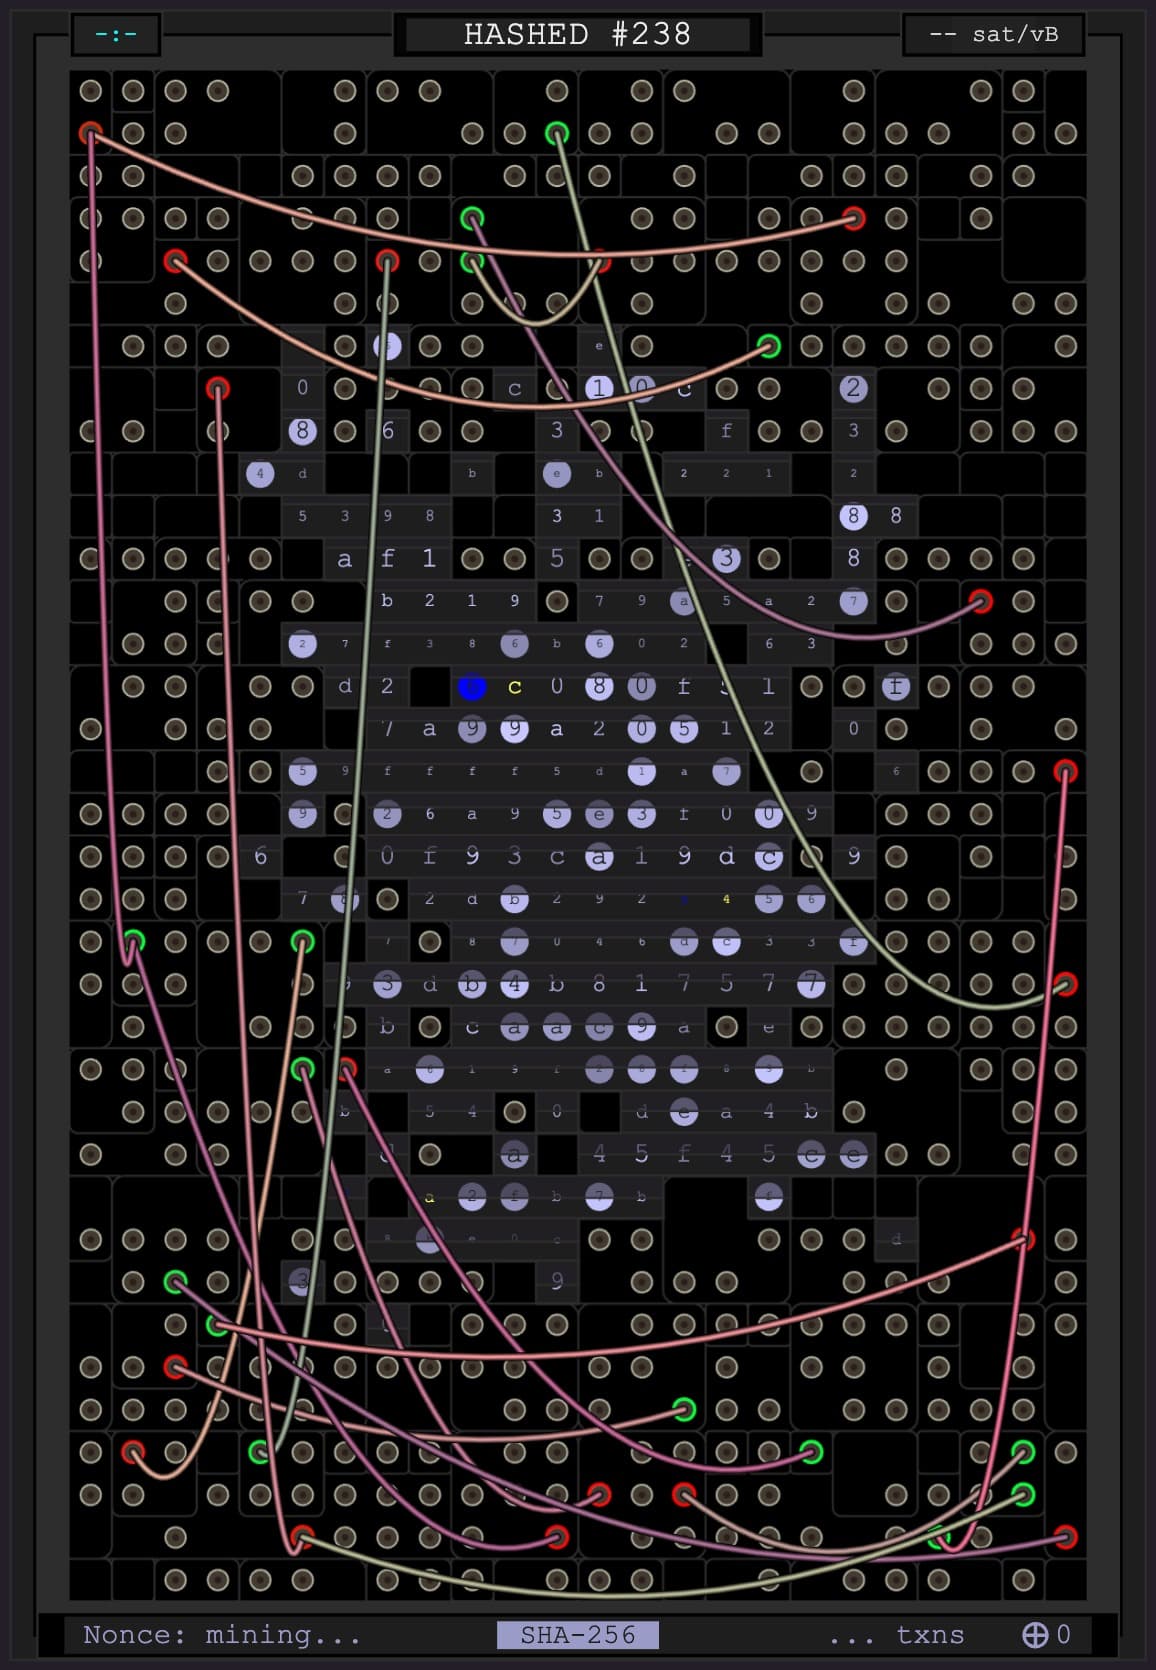The image size is (1156, 1670).
Task: Click the SHA-256 label in the bottom bar
Action: coord(577,1635)
